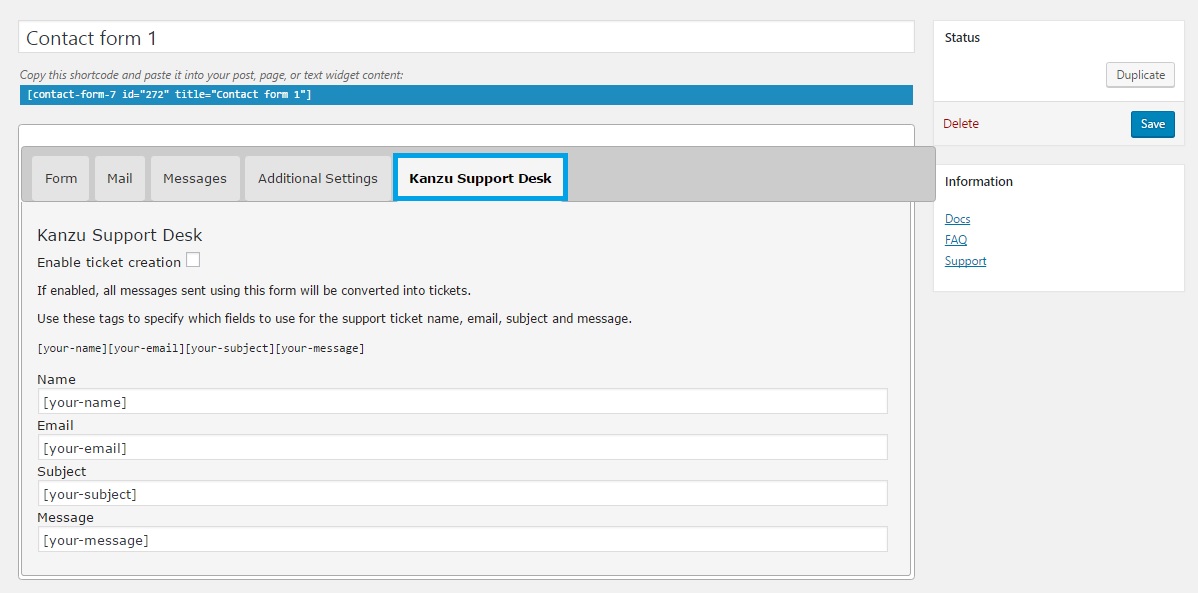Image resolution: width=1198 pixels, height=593 pixels.
Task: Enable ticket creation checkbox
Action: 193,261
